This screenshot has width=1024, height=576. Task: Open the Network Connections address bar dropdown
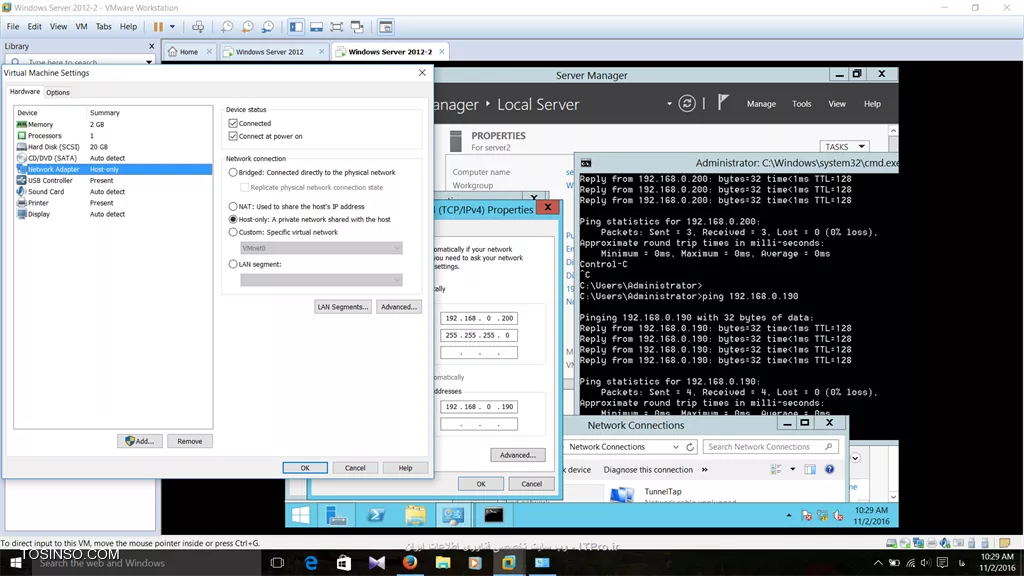675,447
